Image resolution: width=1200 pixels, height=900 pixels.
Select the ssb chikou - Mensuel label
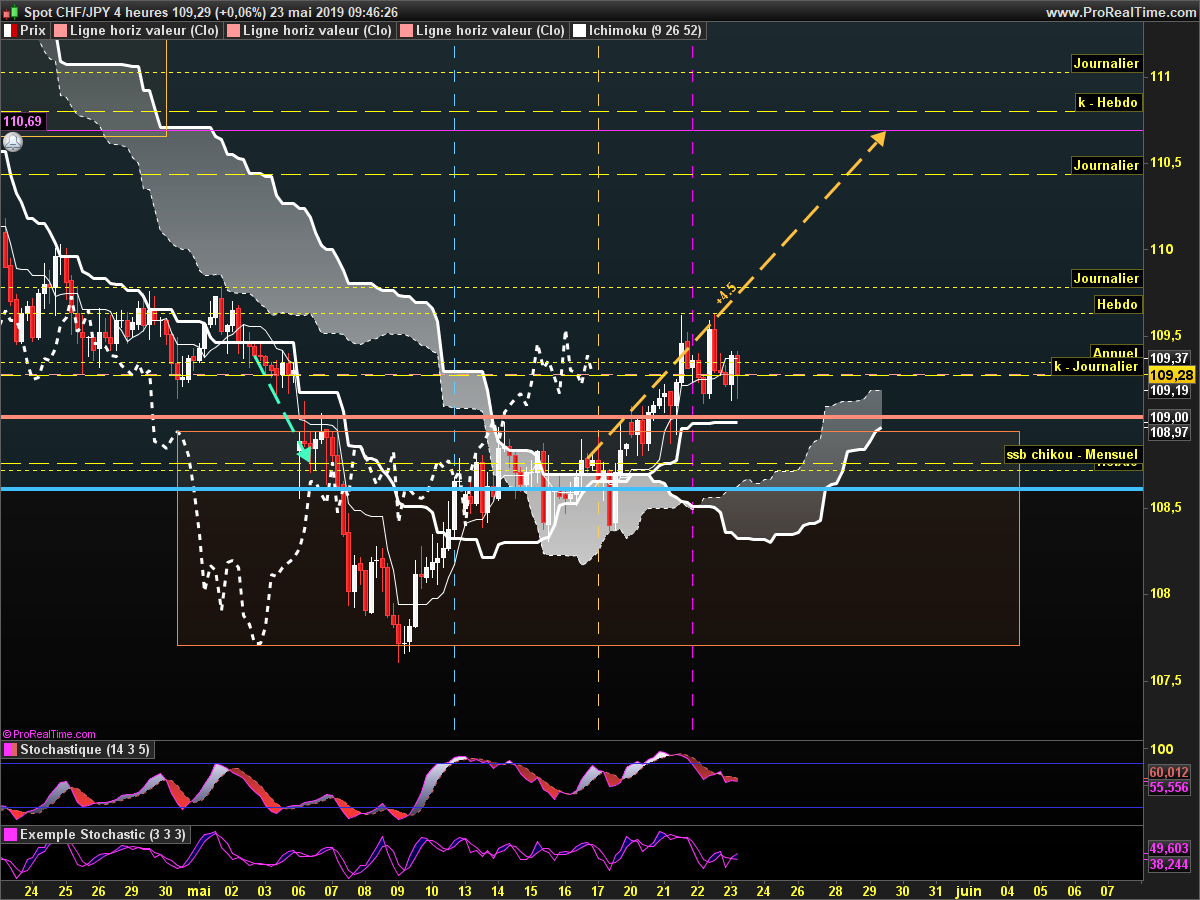tap(1071, 454)
